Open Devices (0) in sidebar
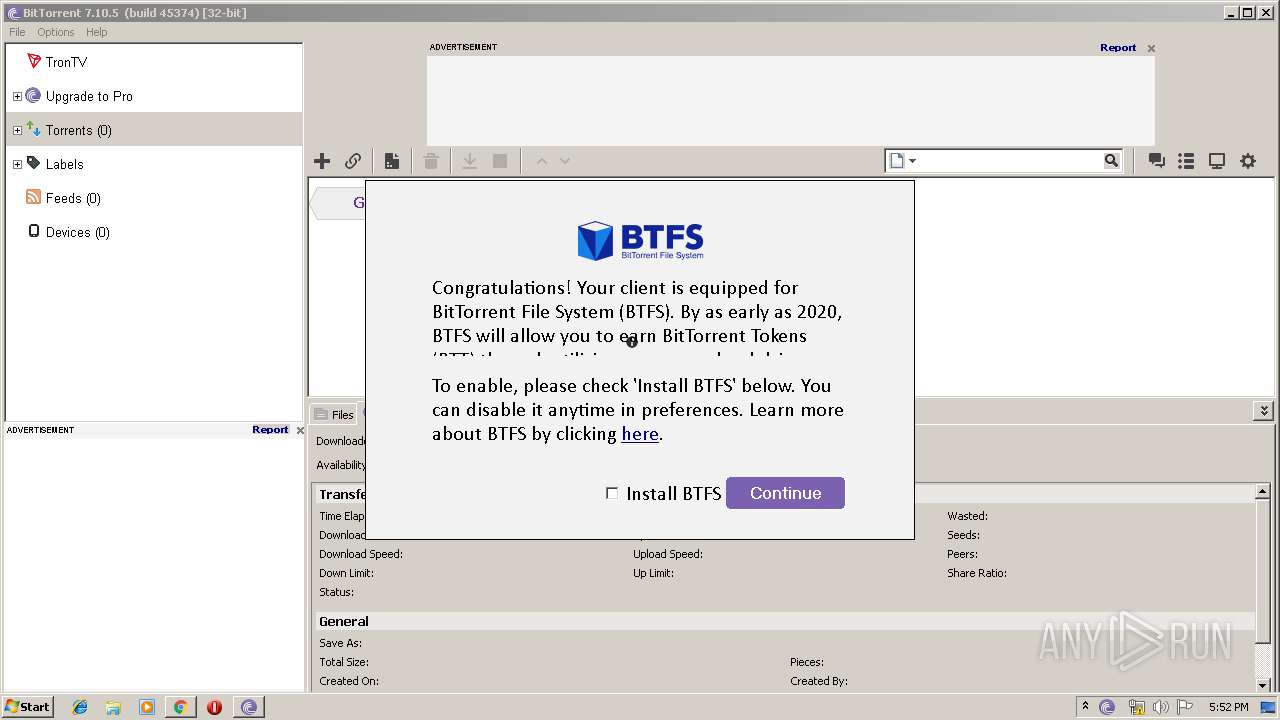Viewport: 1280px width, 720px height. point(77,232)
